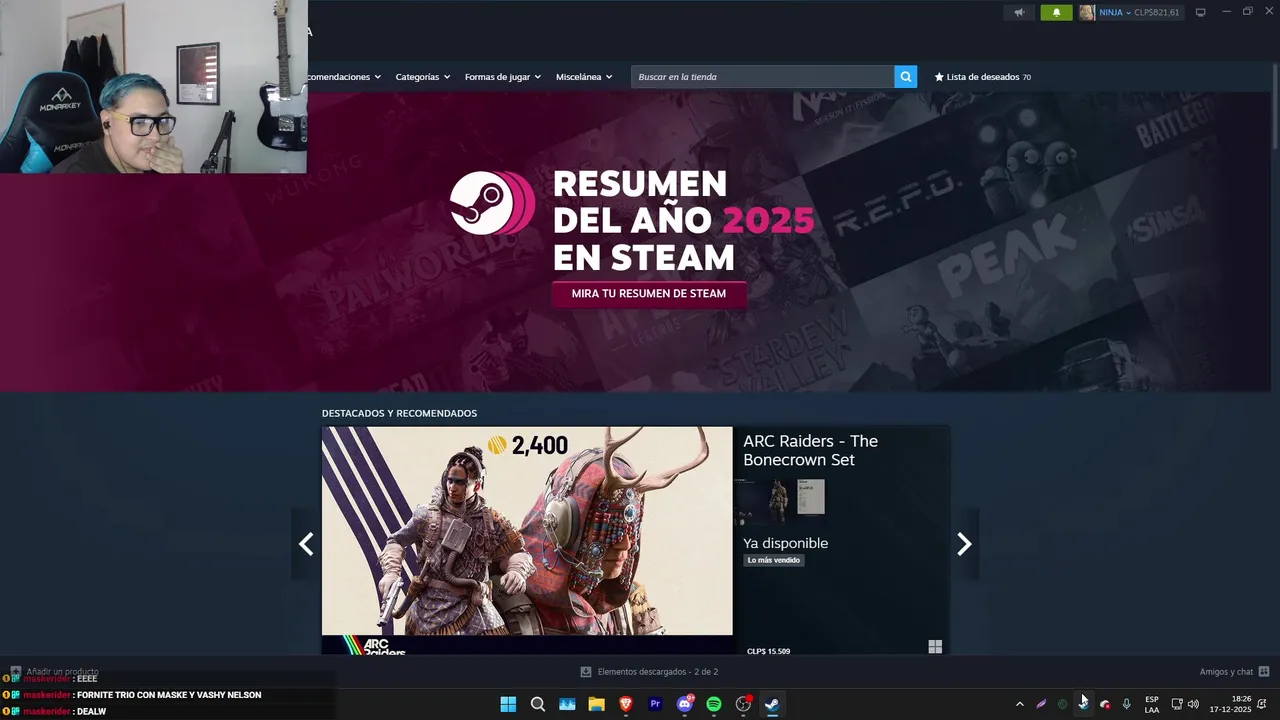Click the Steam taskbar icon
The width and height of the screenshot is (1280, 720).
(772, 704)
